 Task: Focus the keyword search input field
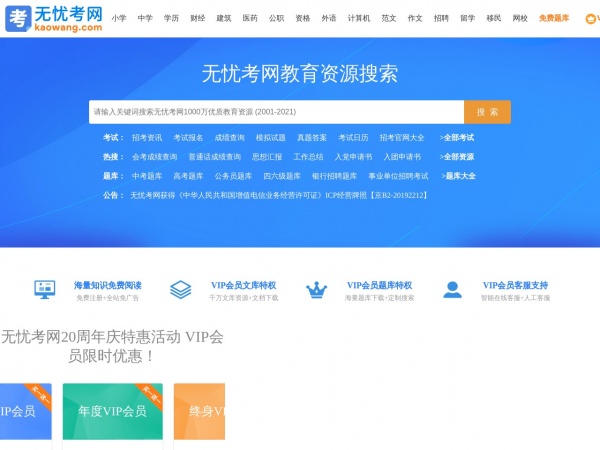276,112
